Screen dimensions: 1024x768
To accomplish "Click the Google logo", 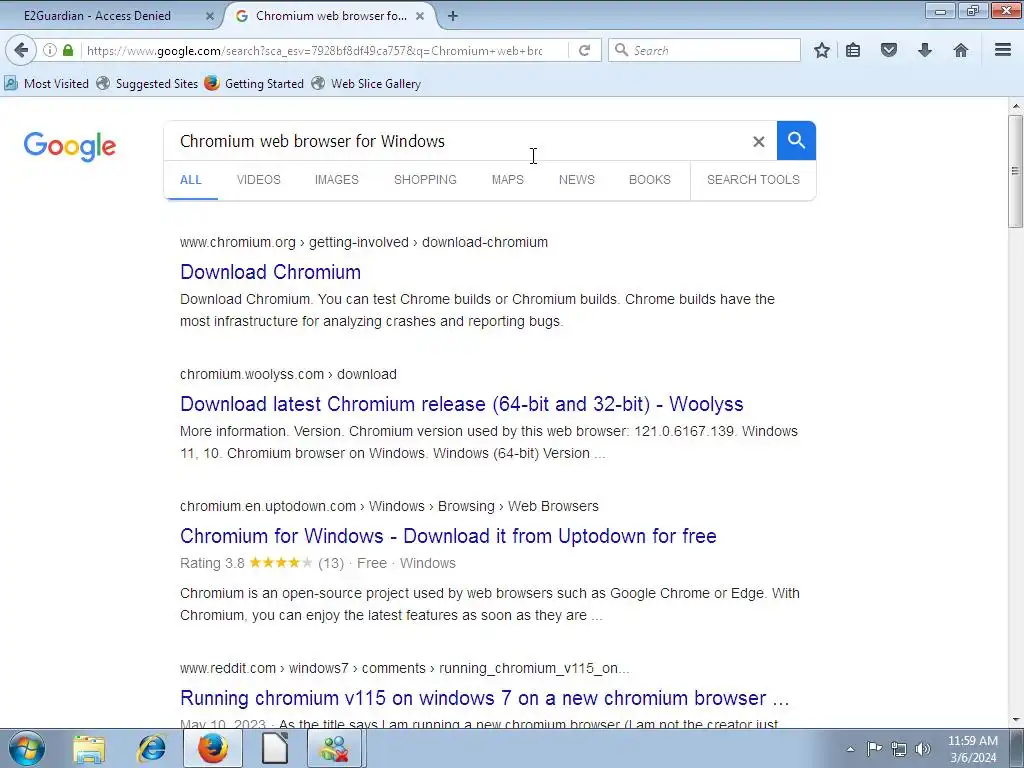I will coord(69,146).
